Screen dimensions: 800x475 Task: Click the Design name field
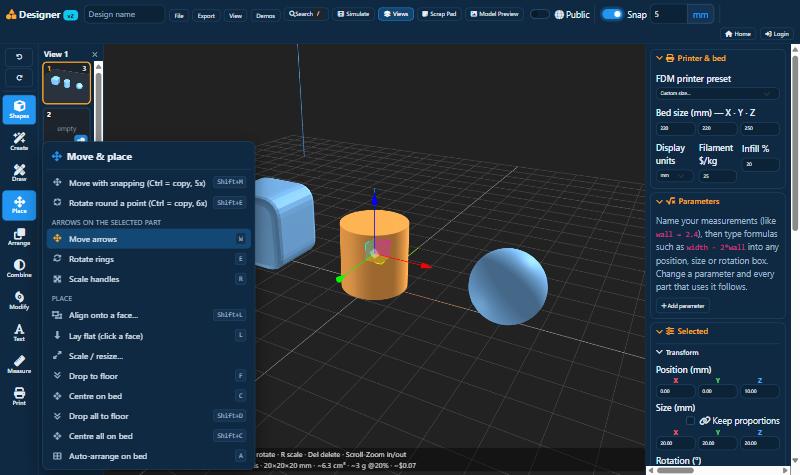[124, 14]
